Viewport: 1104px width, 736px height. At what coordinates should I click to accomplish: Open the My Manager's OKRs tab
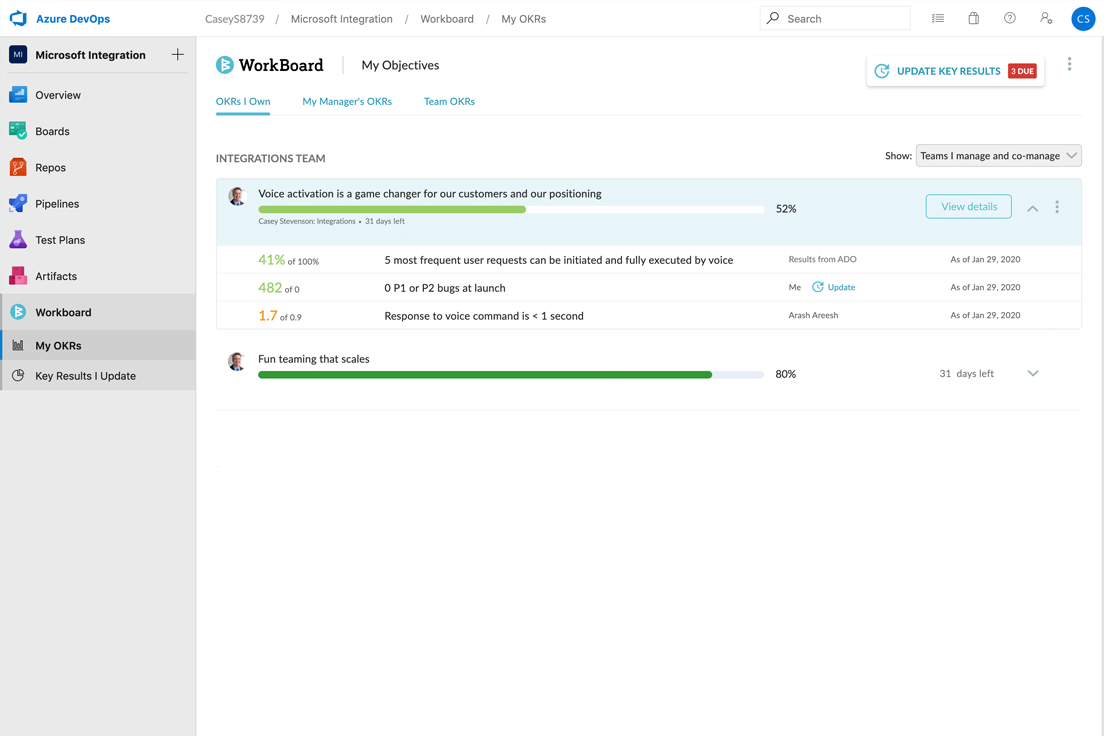pyautogui.click(x=346, y=101)
